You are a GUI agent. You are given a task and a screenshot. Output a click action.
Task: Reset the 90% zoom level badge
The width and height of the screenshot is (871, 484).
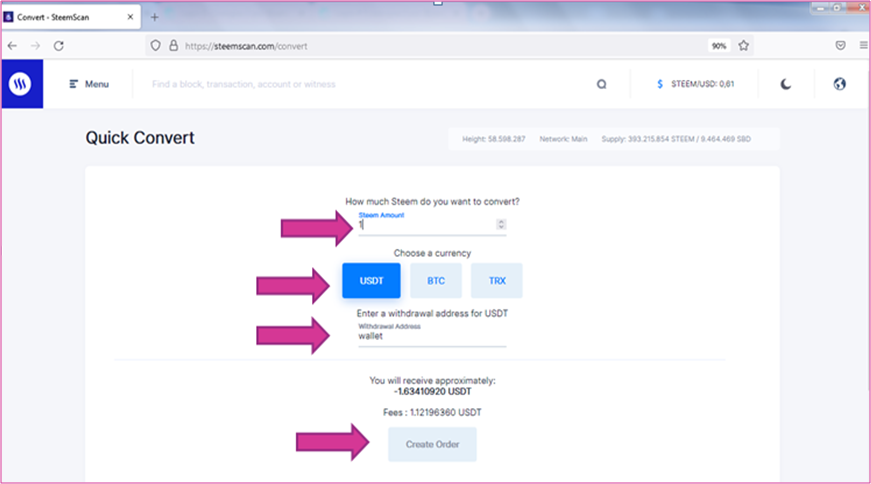[x=719, y=46]
